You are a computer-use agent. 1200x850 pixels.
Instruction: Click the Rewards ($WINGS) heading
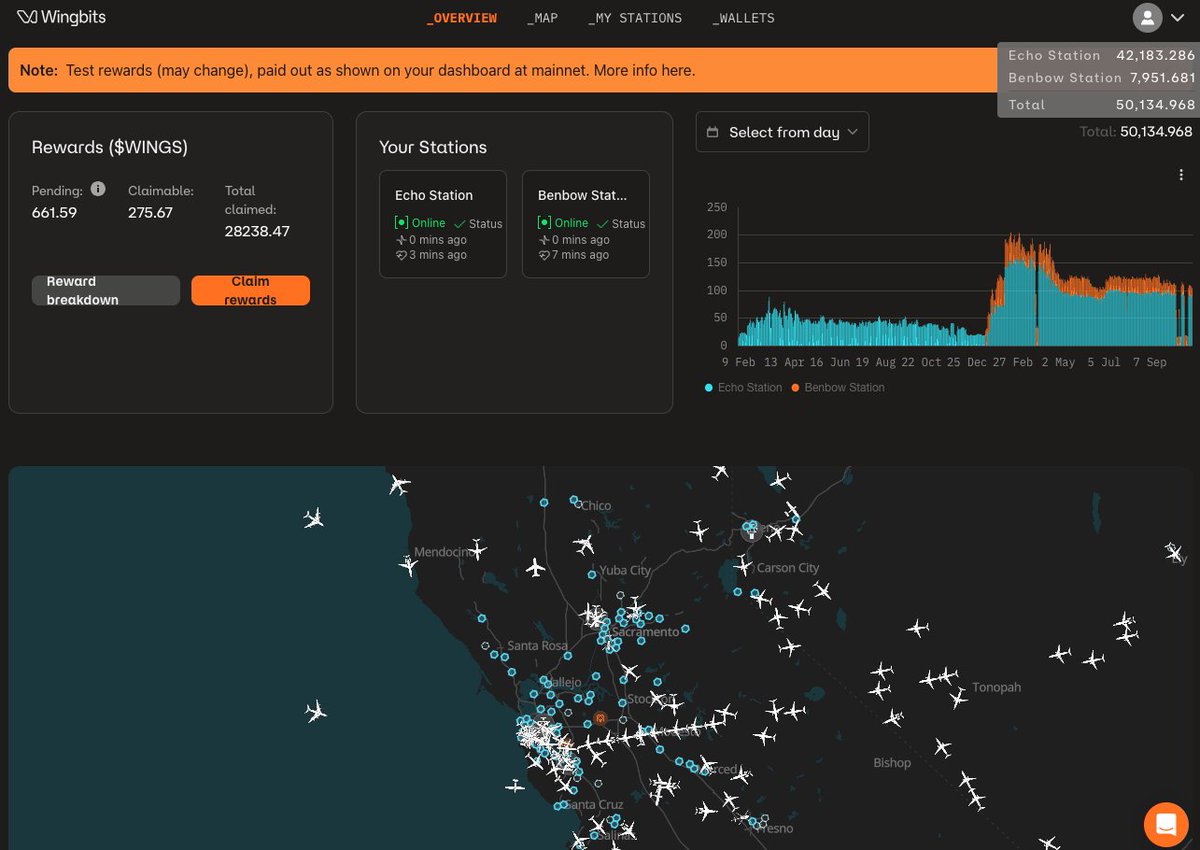(110, 147)
